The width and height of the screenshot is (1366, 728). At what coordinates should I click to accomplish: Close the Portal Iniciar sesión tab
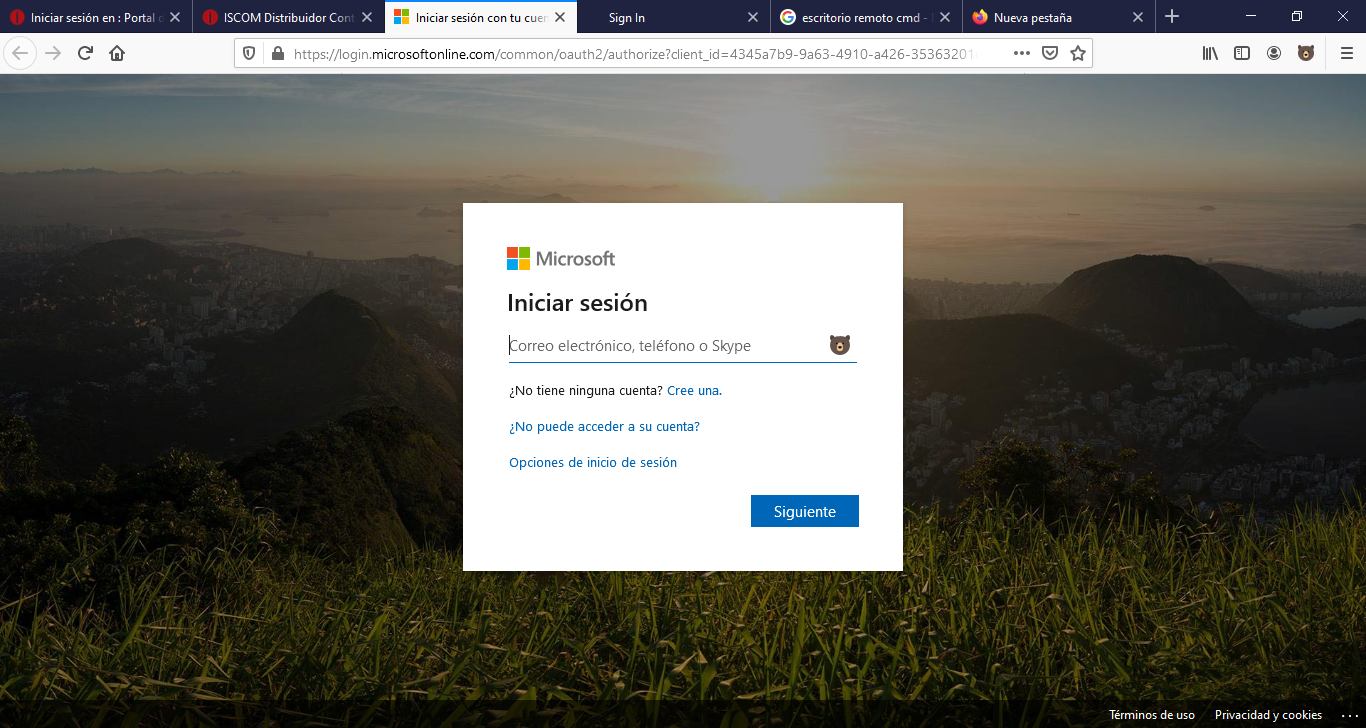(x=175, y=17)
